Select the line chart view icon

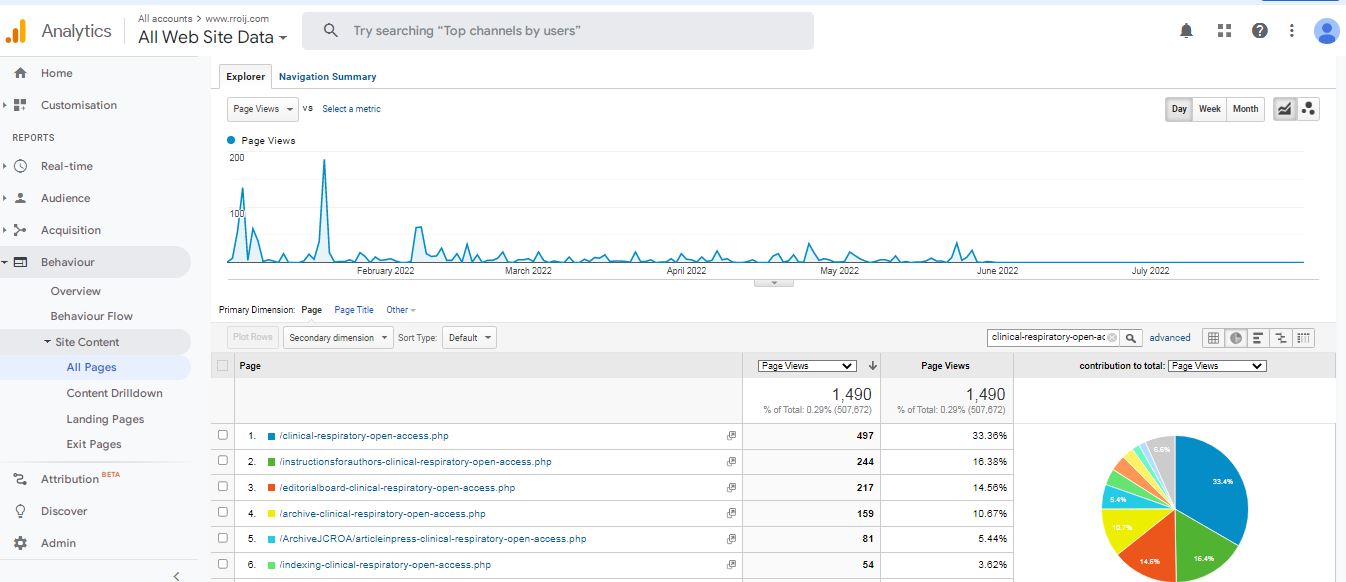[x=1284, y=109]
